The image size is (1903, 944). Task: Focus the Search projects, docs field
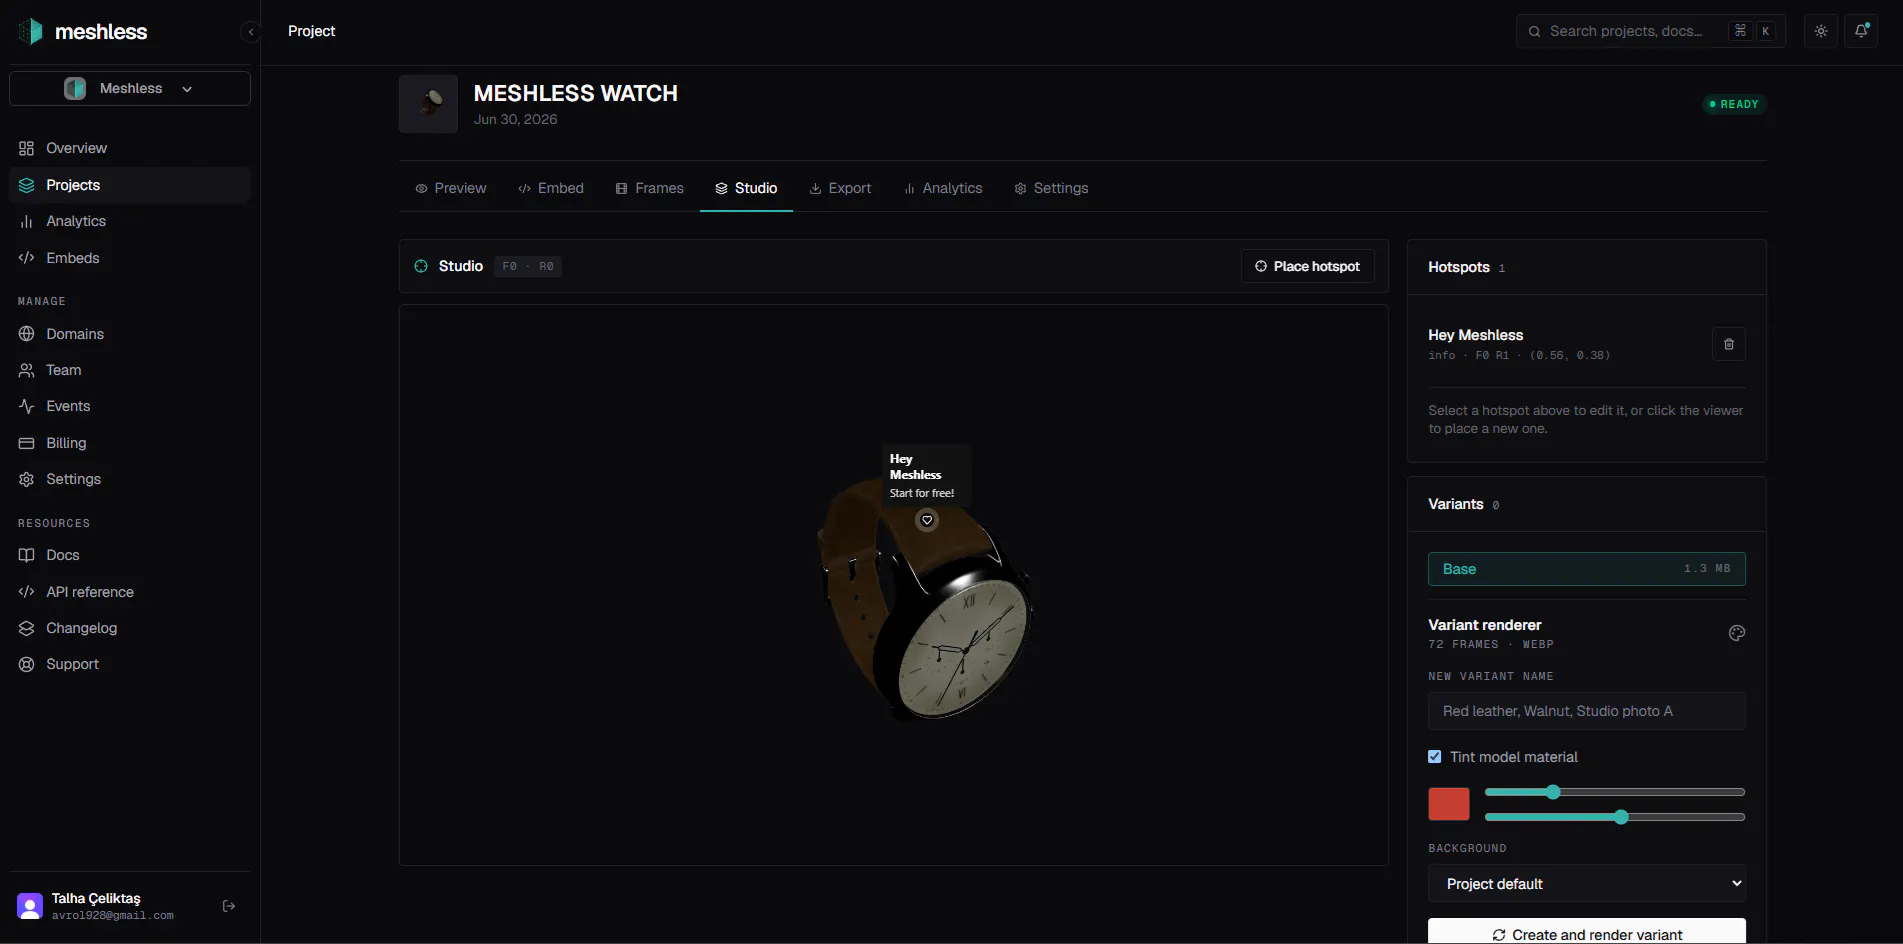click(1651, 31)
